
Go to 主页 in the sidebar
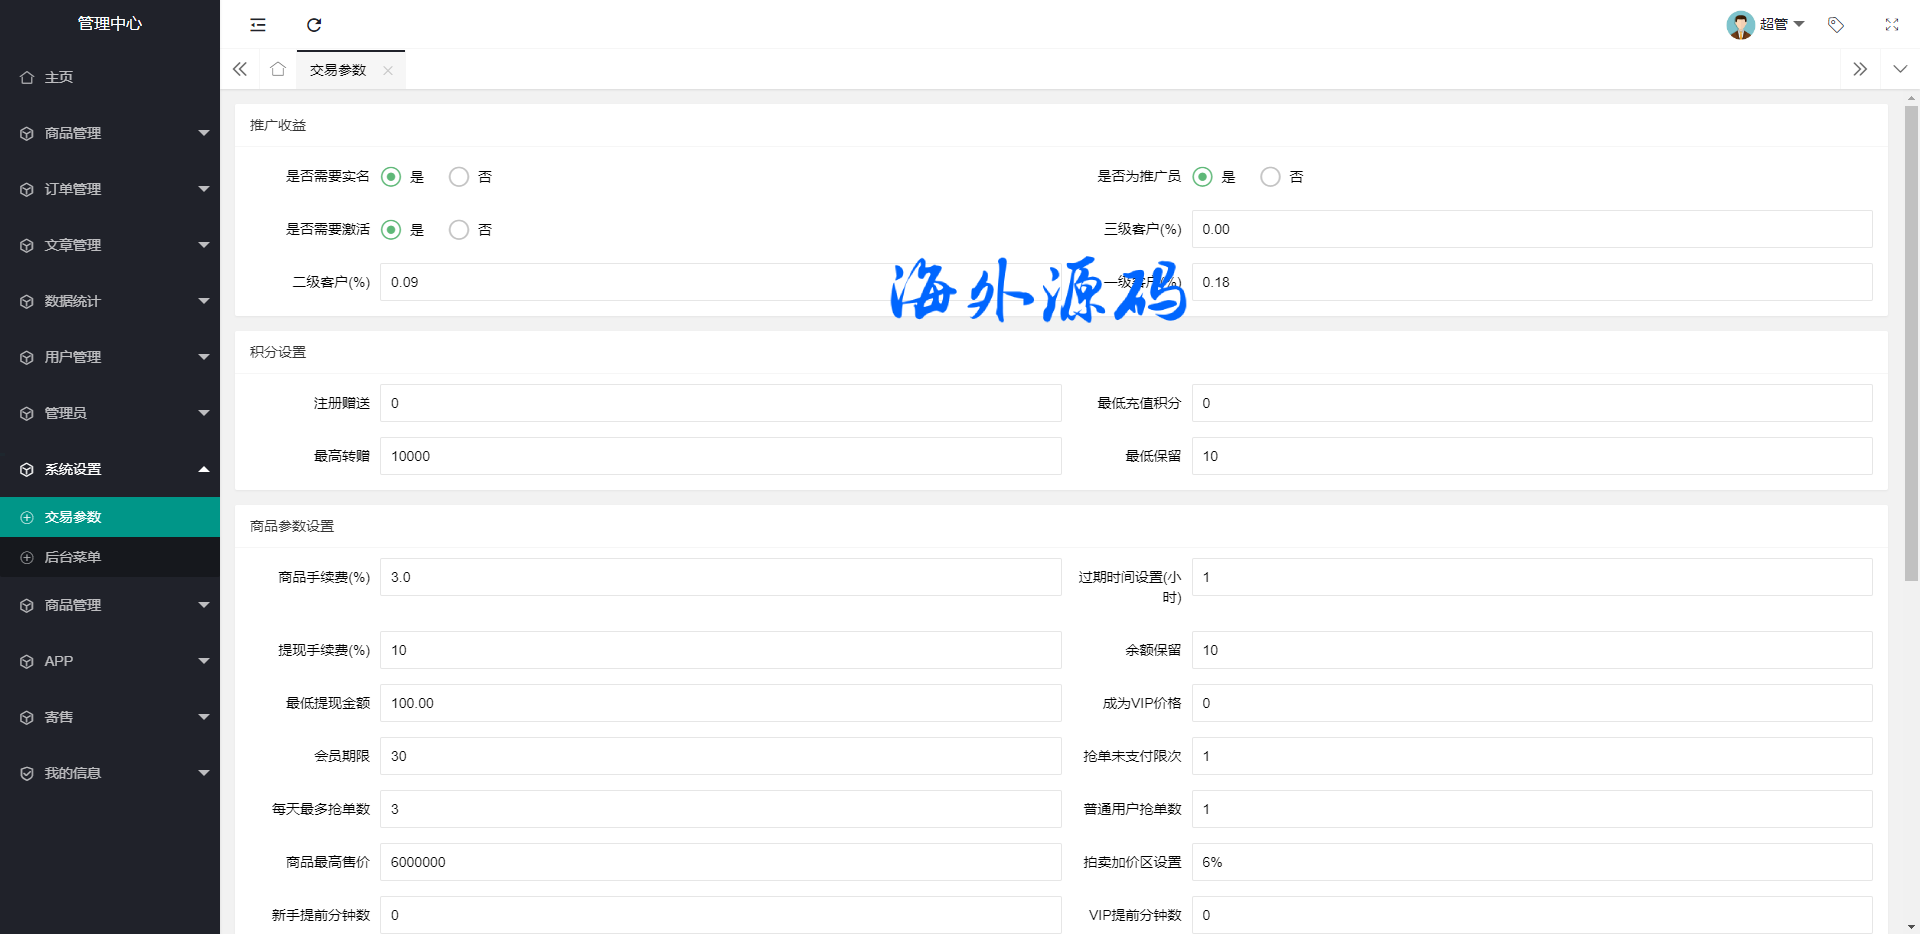click(59, 77)
